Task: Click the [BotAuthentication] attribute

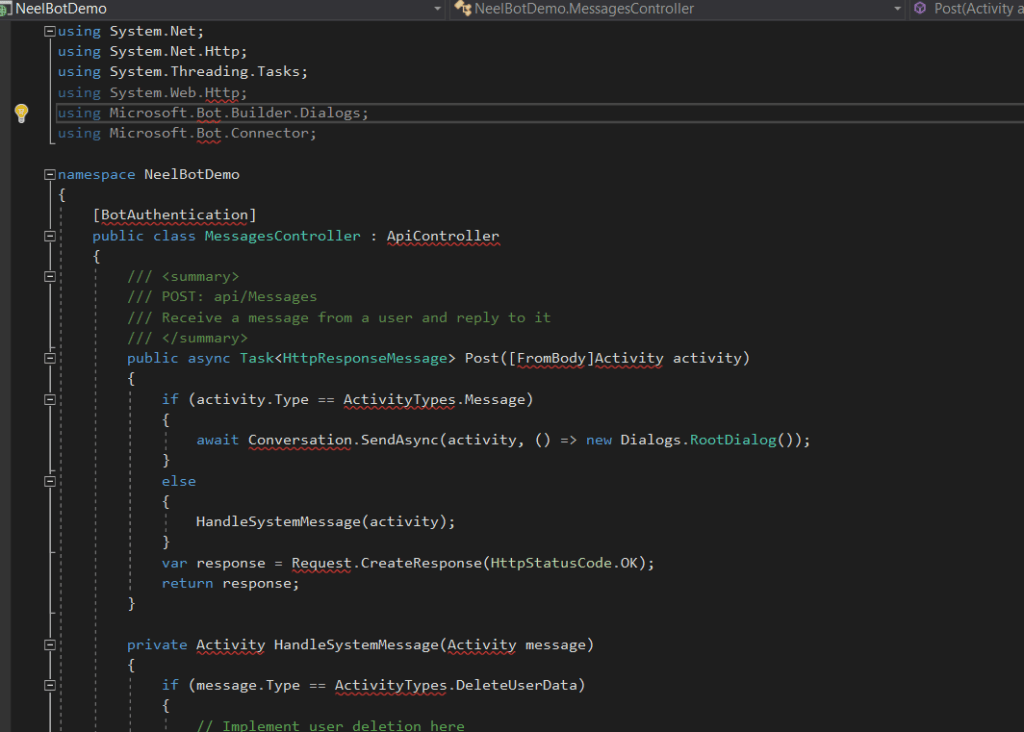Action: tap(174, 215)
